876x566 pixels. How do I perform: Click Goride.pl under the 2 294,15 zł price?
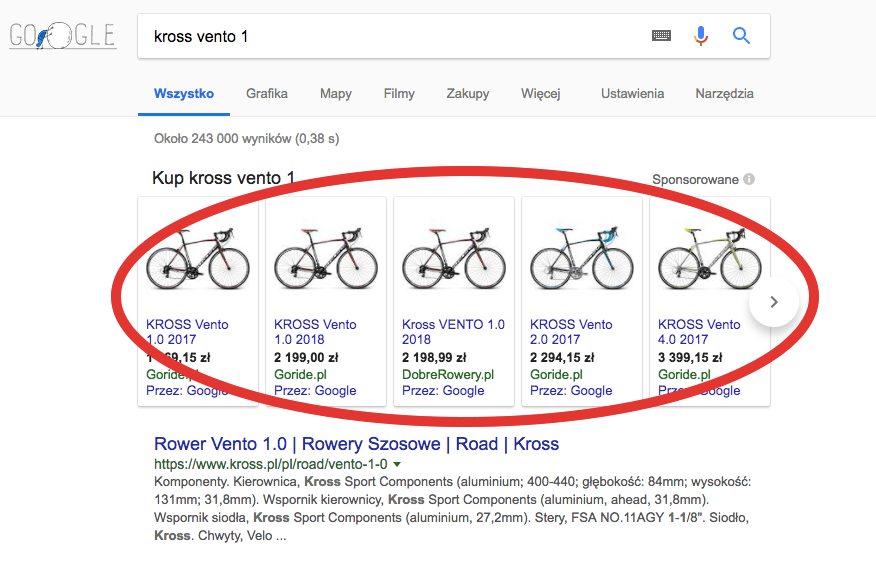(556, 374)
